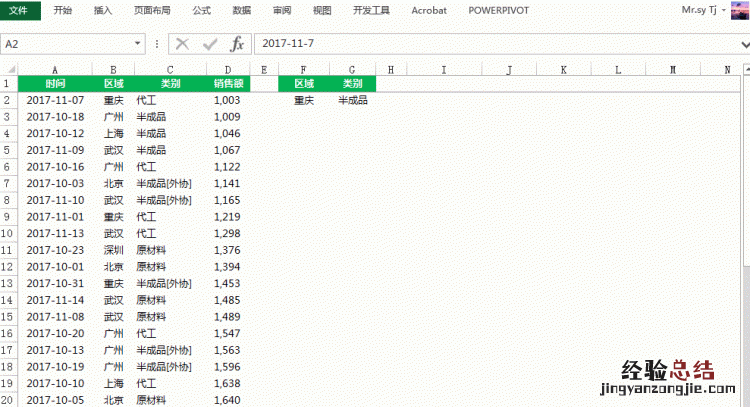Switch to the 插入 ribbon tab
The width and height of the screenshot is (750, 407).
103,10
